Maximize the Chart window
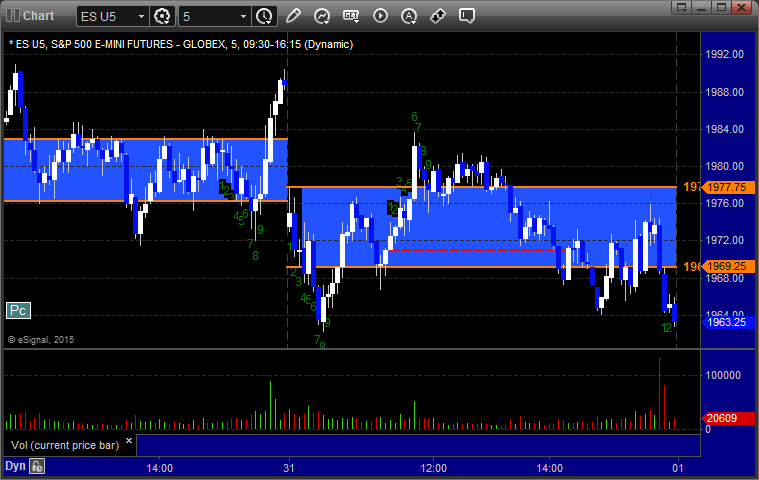Viewport: 759px width, 480px height. (x=721, y=7)
